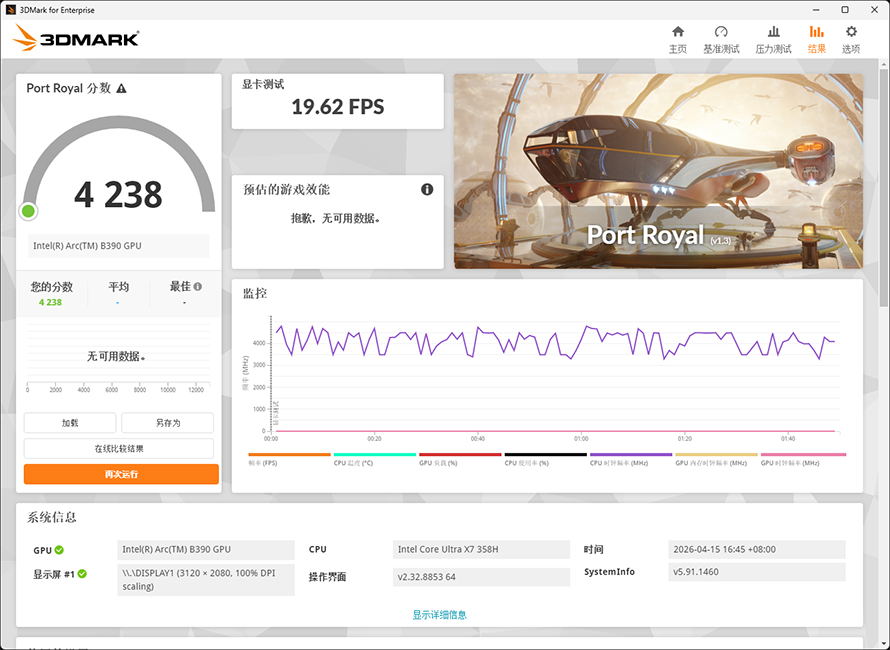This screenshot has height=650, width=890.
Task: Click the 您的分数 value 4 238
Action: (x=51, y=302)
